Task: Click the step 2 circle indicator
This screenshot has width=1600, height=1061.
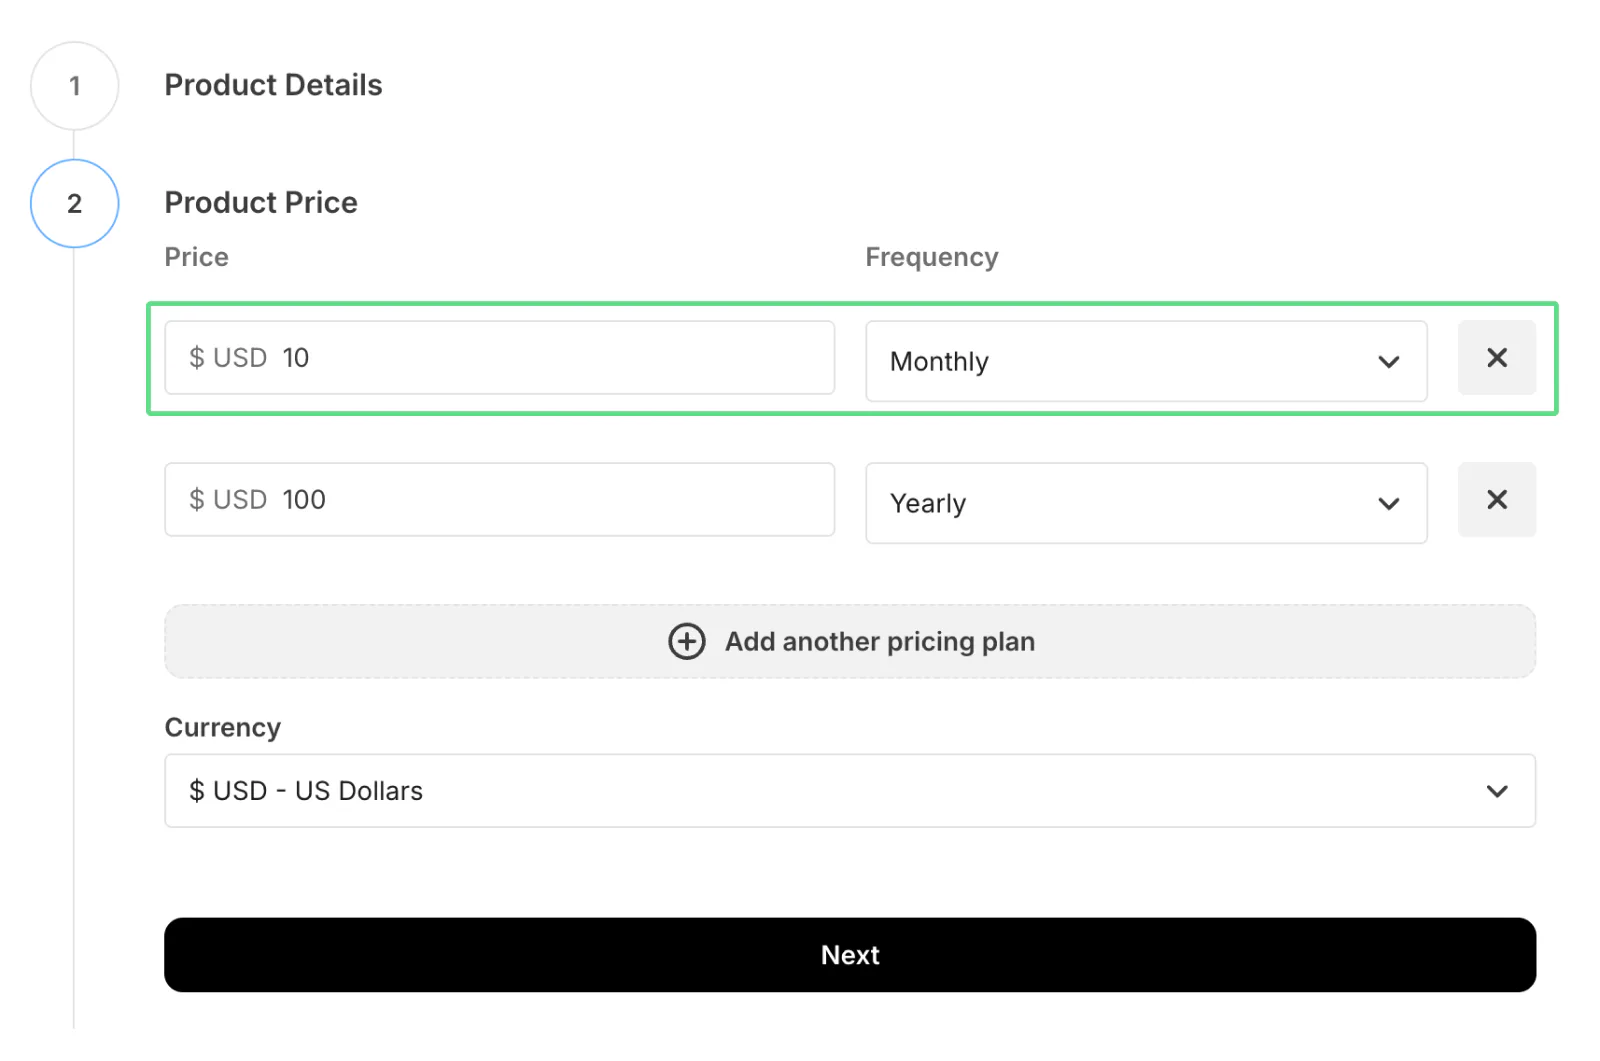Action: [x=75, y=204]
